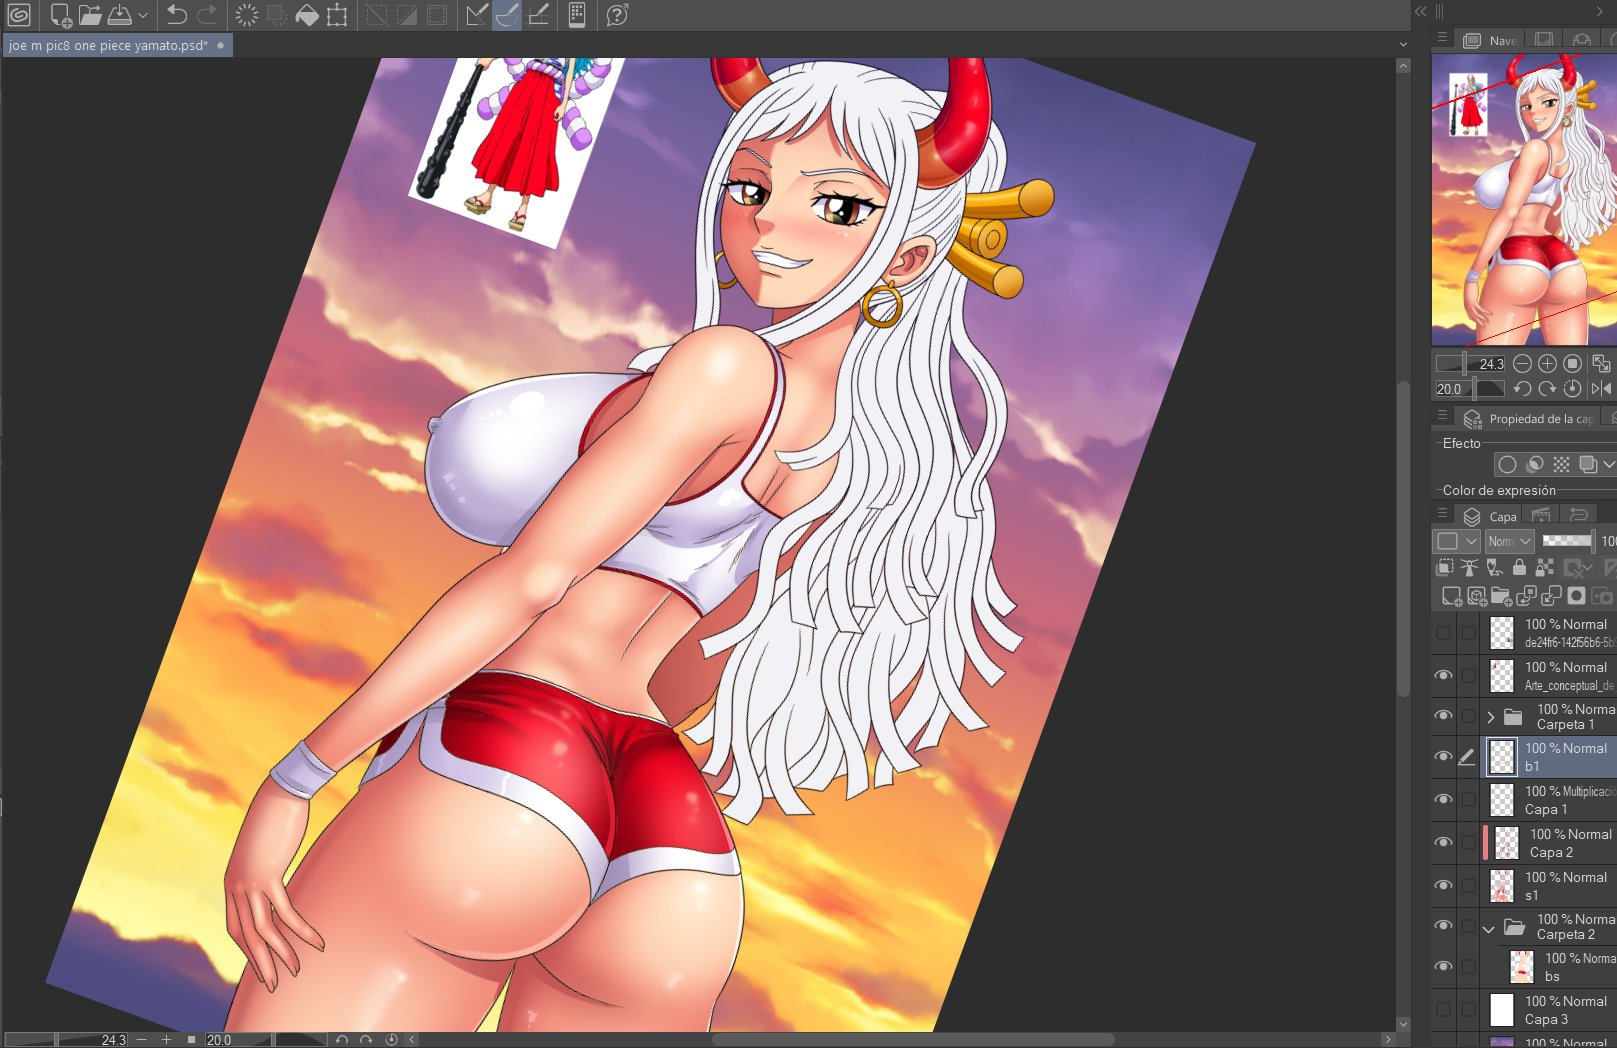Toggle visibility of the s1 layer
This screenshot has width=1617, height=1048.
tap(1443, 886)
